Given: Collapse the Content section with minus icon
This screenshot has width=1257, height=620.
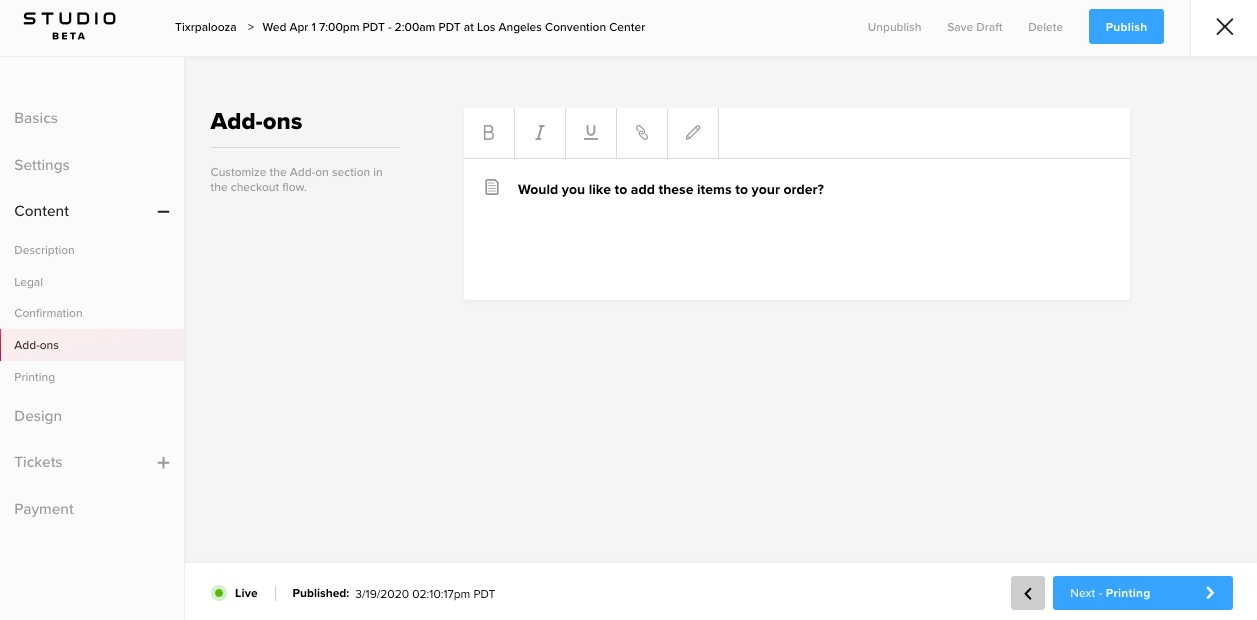Looking at the screenshot, I should [164, 211].
